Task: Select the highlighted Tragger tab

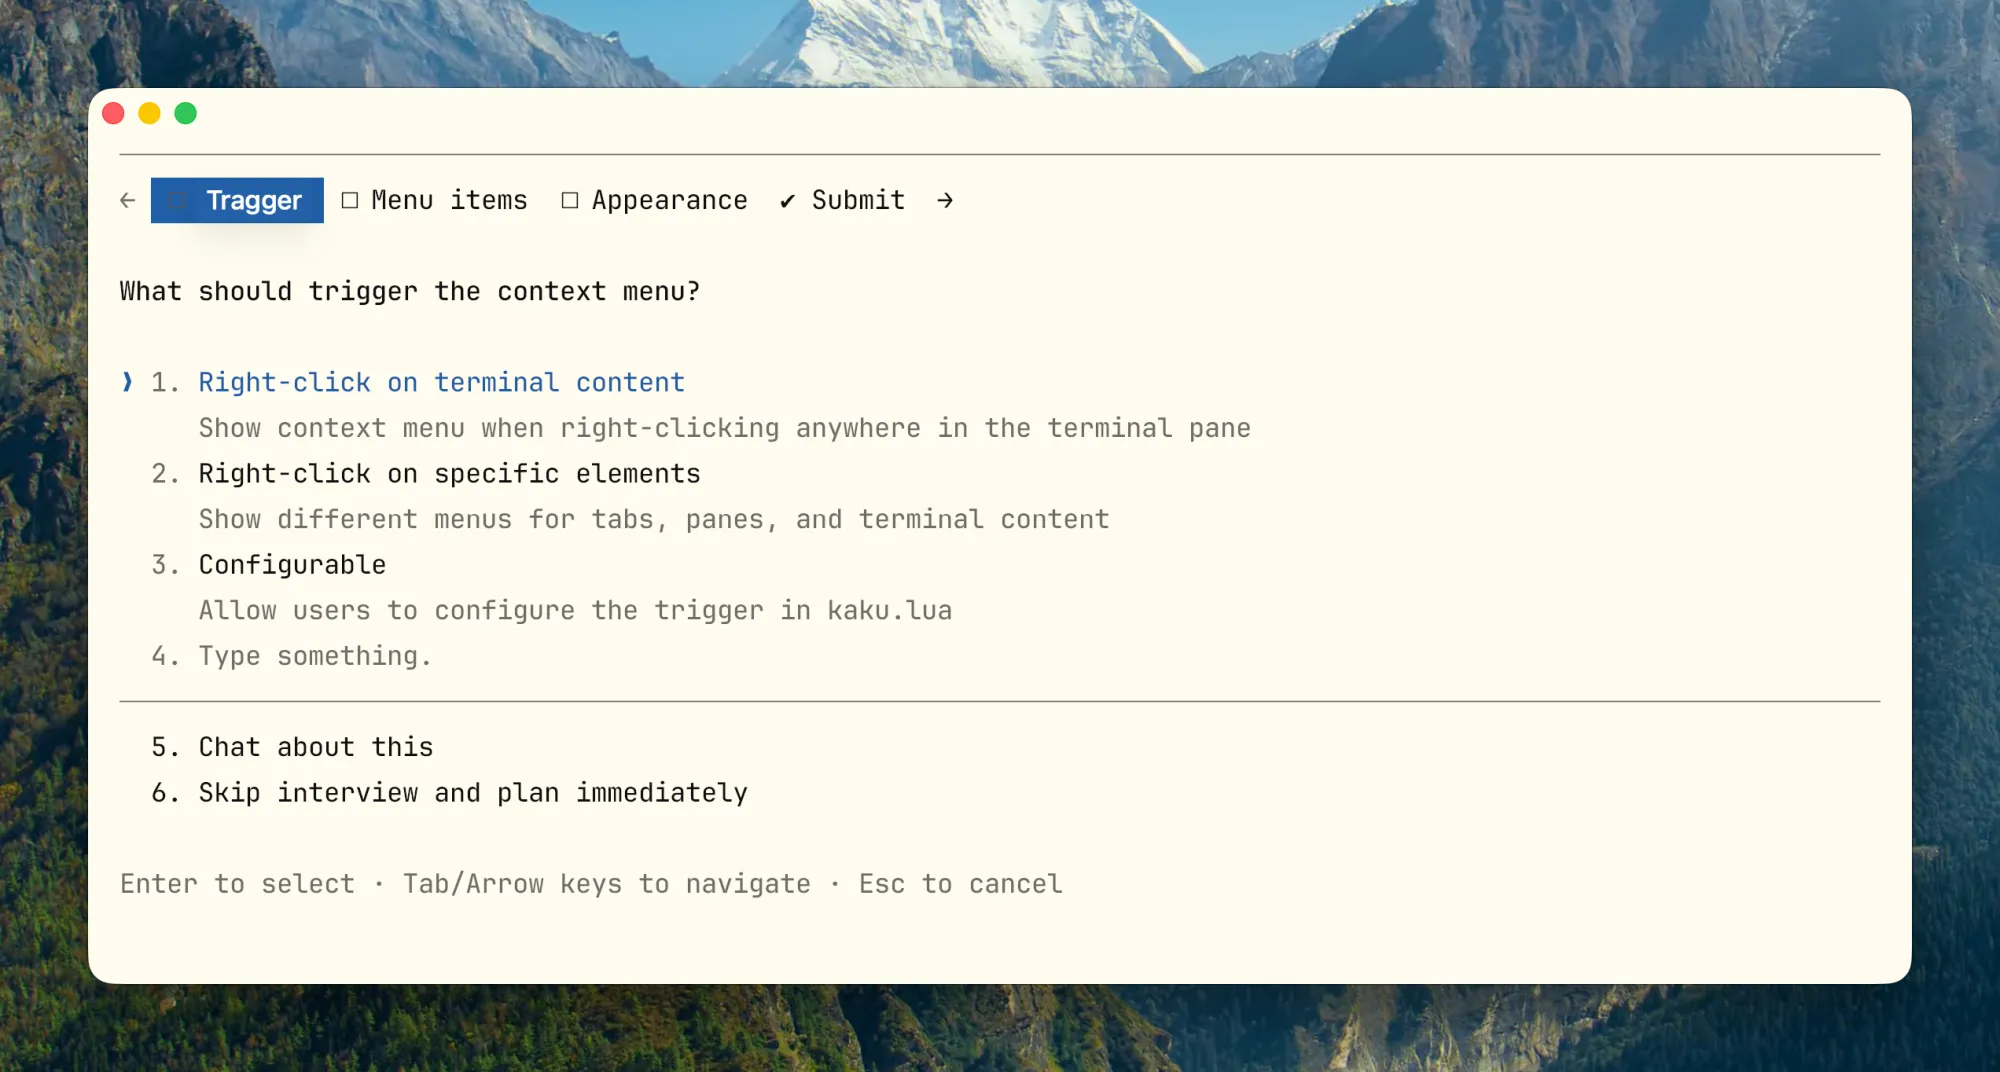Action: [254, 201]
